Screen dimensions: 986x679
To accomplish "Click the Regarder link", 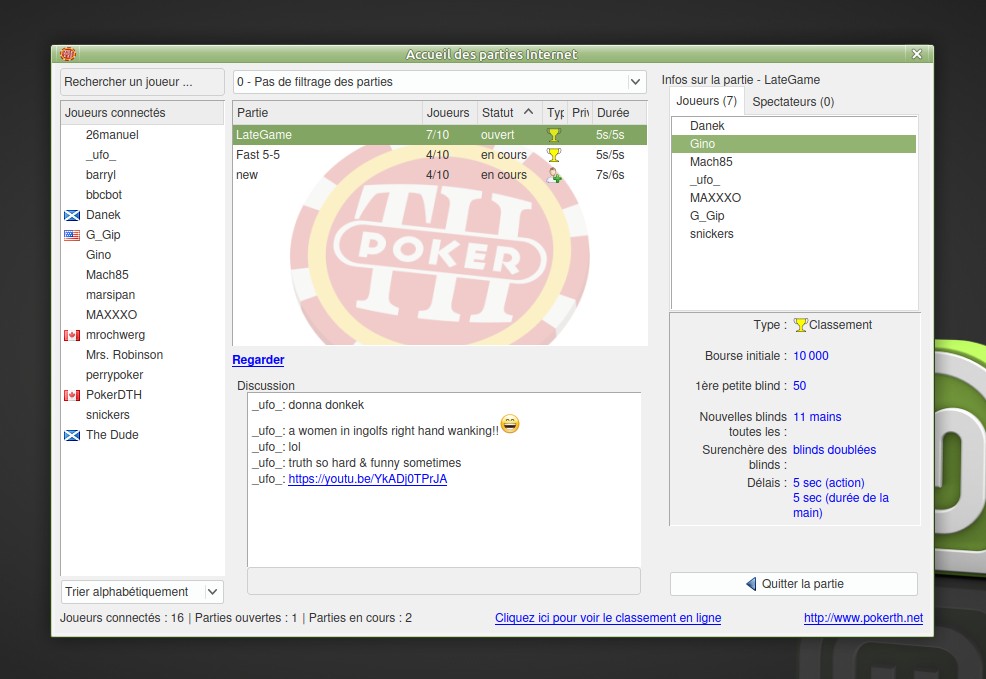I will point(258,360).
